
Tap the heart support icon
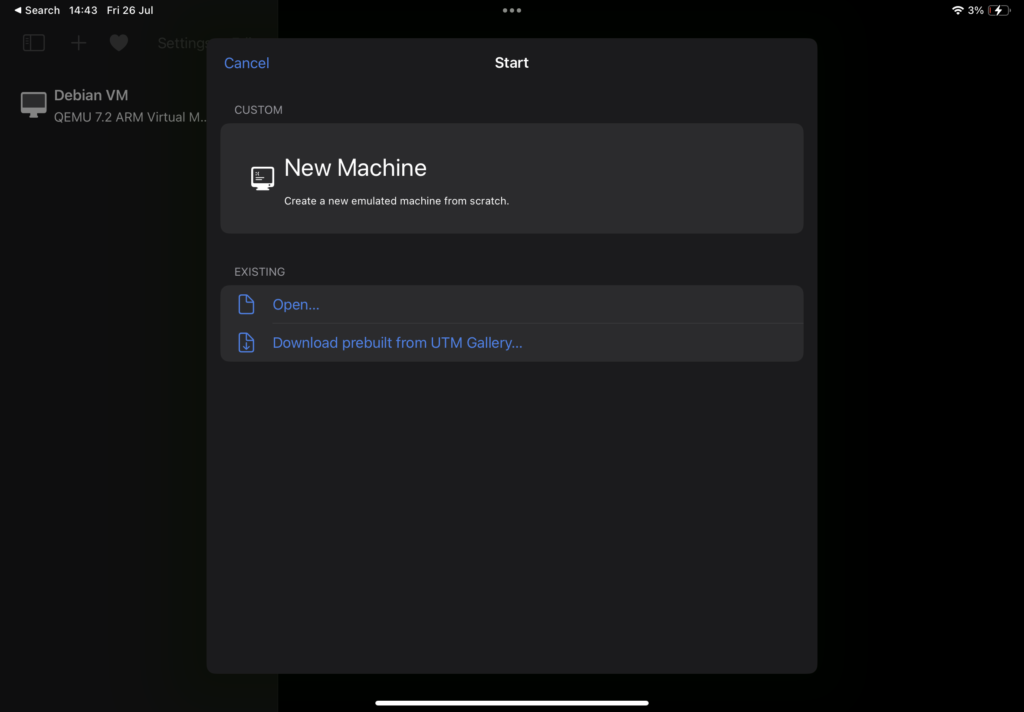pyautogui.click(x=119, y=43)
